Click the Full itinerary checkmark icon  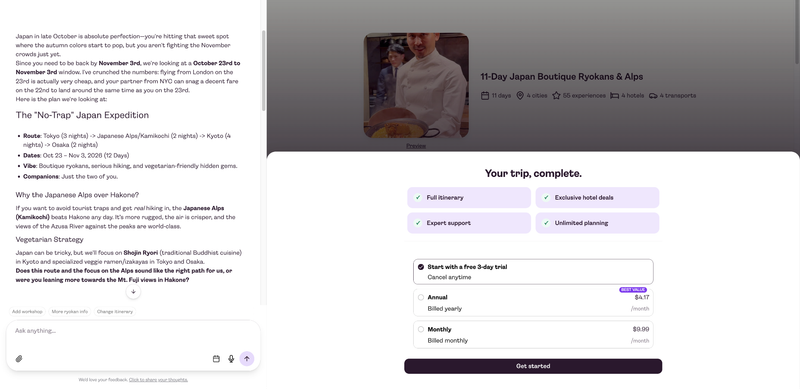(418, 198)
